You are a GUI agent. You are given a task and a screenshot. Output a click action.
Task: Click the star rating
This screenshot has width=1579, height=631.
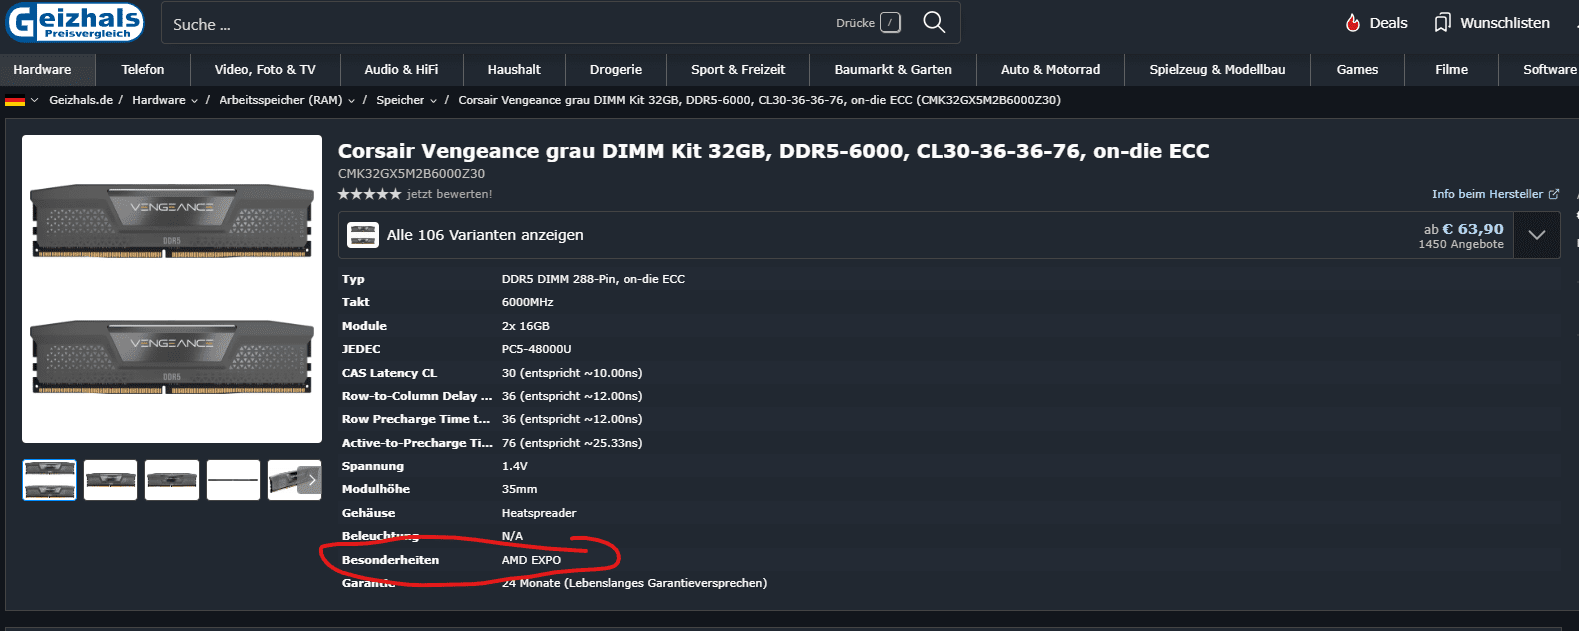click(369, 194)
